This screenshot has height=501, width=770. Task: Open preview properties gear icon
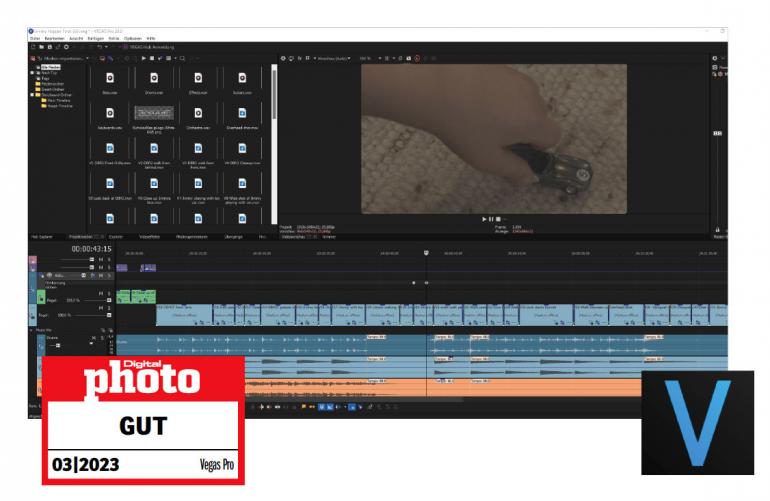(x=283, y=58)
